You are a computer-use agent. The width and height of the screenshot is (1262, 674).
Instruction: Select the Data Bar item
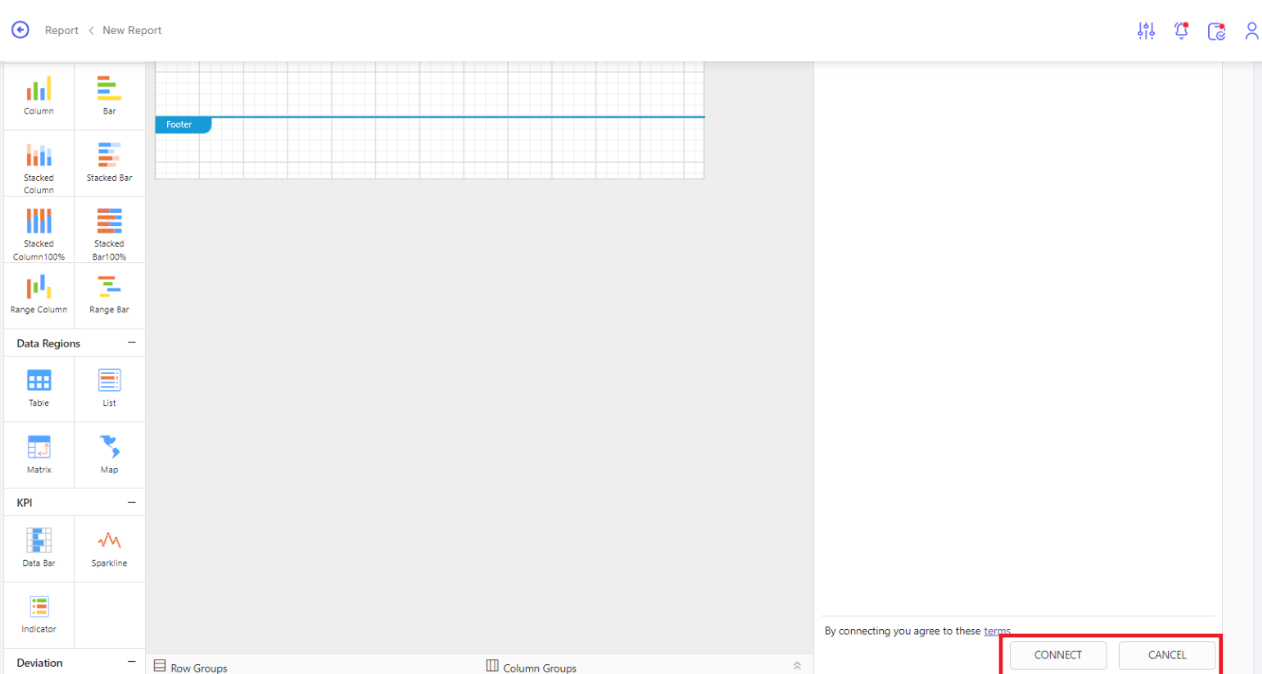tap(39, 548)
